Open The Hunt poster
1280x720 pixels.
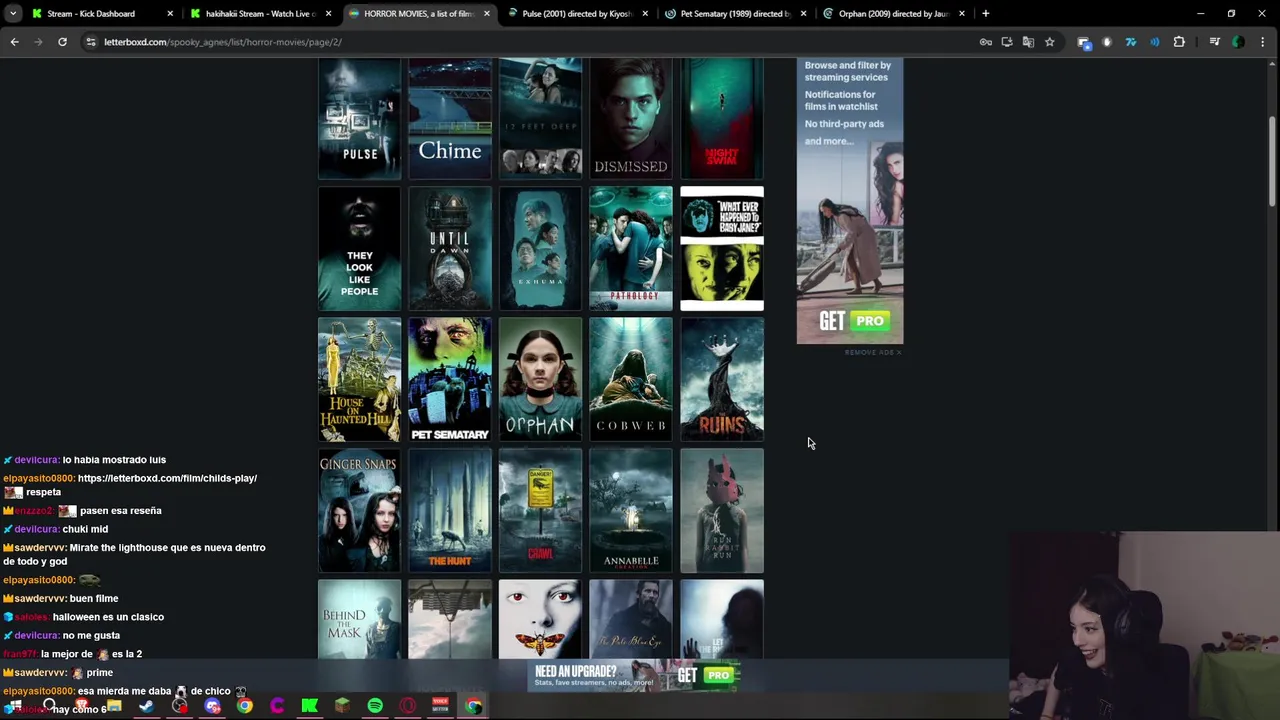tap(450, 510)
